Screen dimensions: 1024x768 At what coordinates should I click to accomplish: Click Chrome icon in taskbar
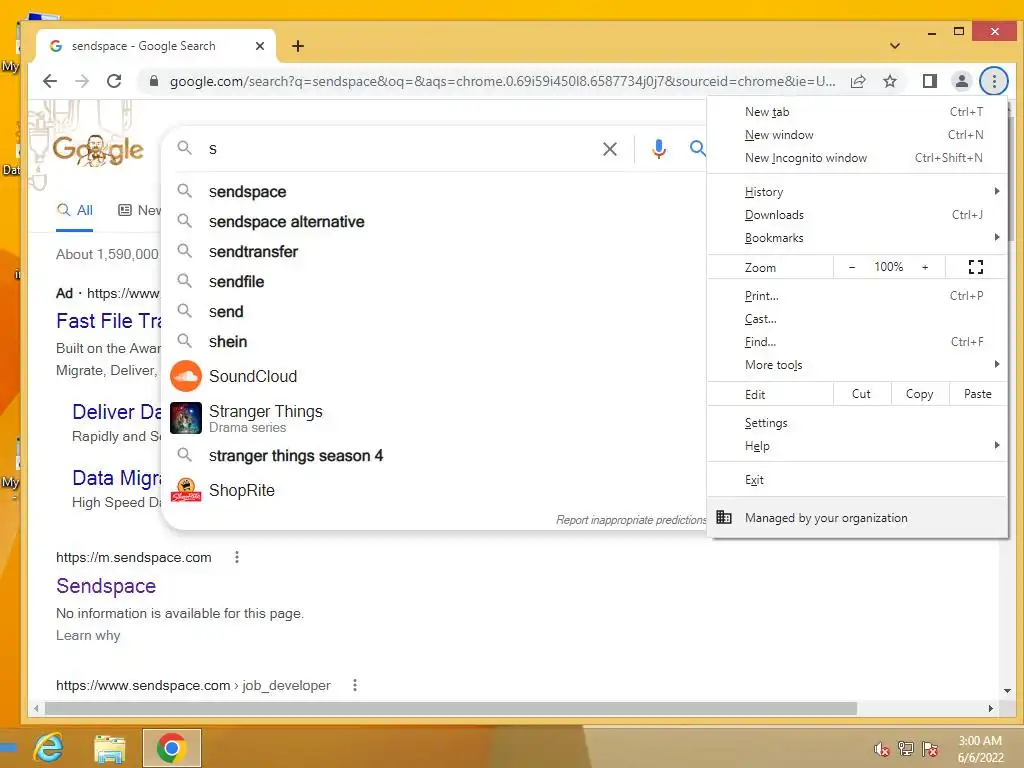click(171, 748)
